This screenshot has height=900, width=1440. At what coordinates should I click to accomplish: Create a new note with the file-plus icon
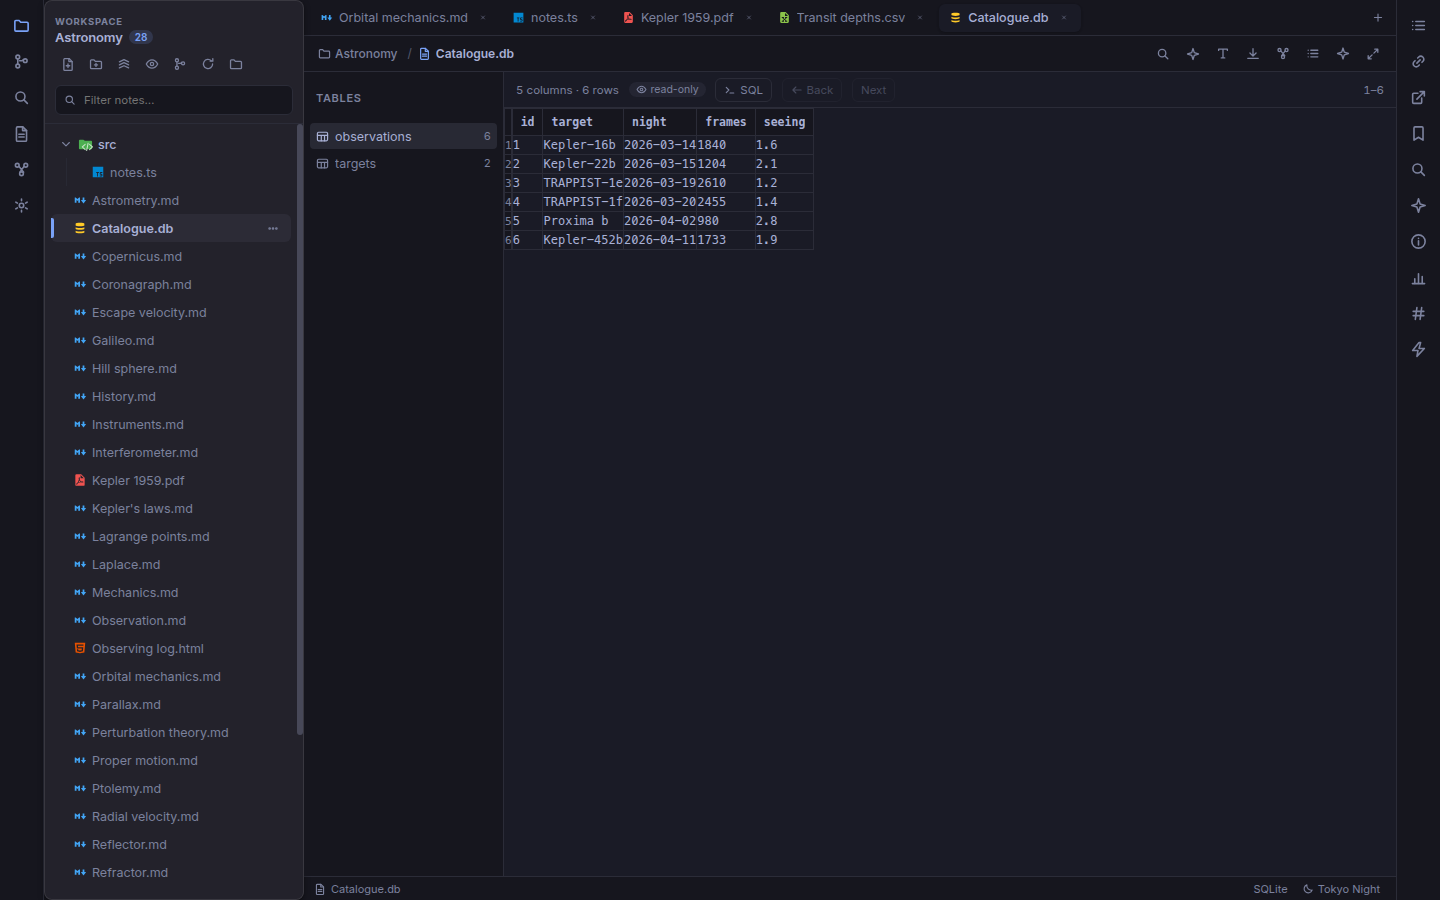pyautogui.click(x=68, y=64)
